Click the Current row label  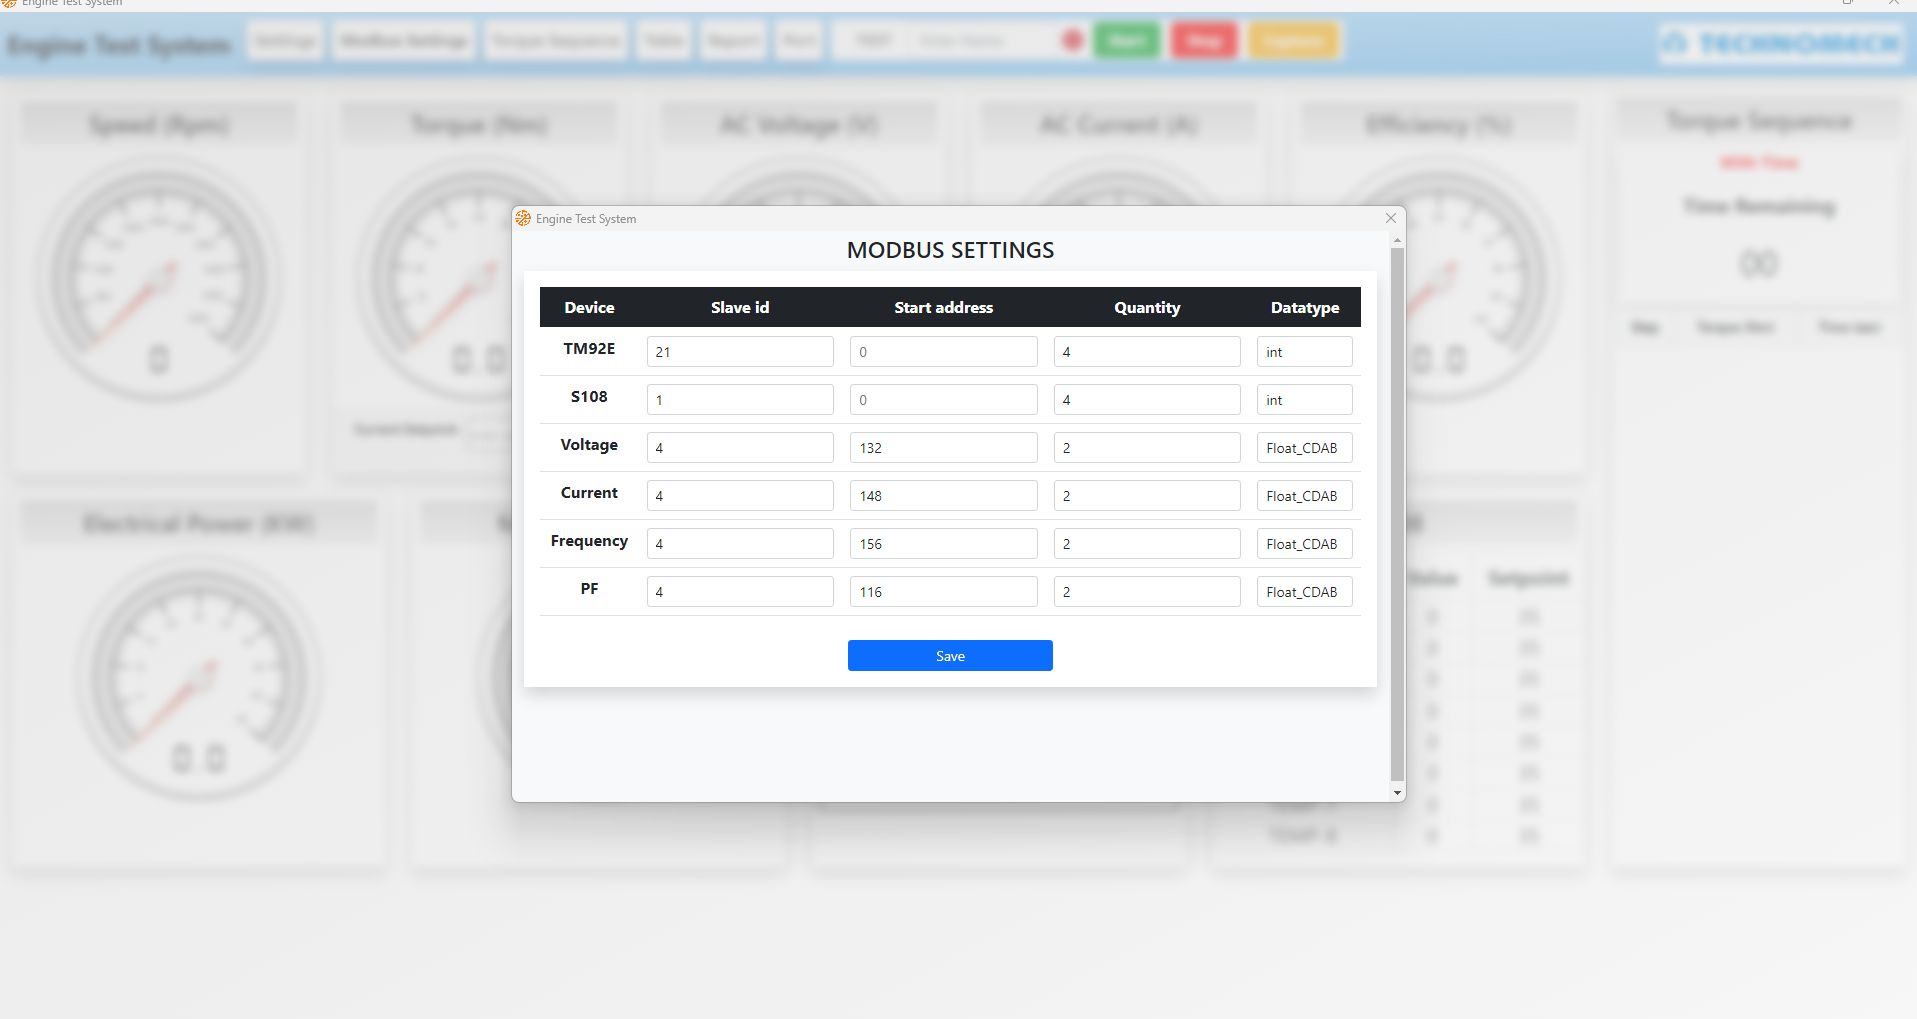pyautogui.click(x=589, y=492)
